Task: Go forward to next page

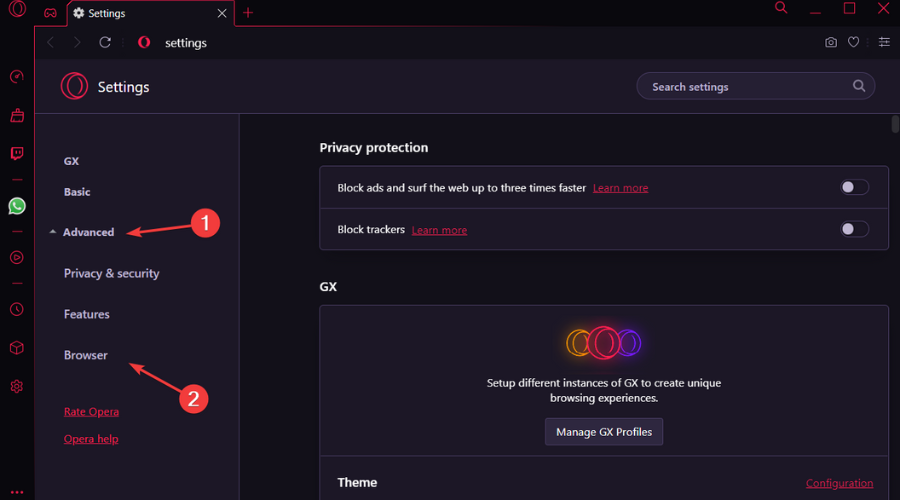Action: [x=77, y=42]
